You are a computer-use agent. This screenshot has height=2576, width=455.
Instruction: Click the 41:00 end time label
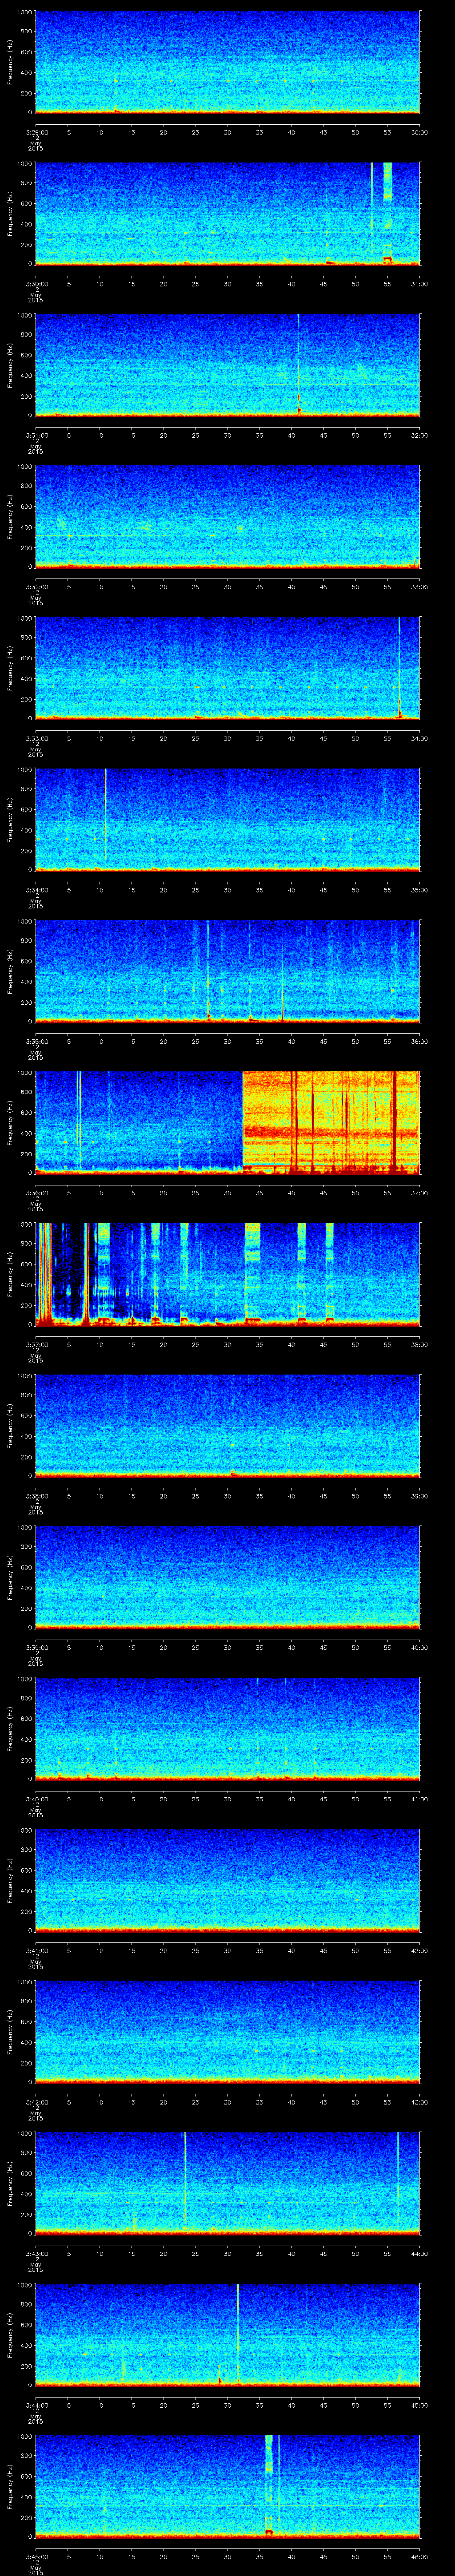pyautogui.click(x=420, y=1798)
